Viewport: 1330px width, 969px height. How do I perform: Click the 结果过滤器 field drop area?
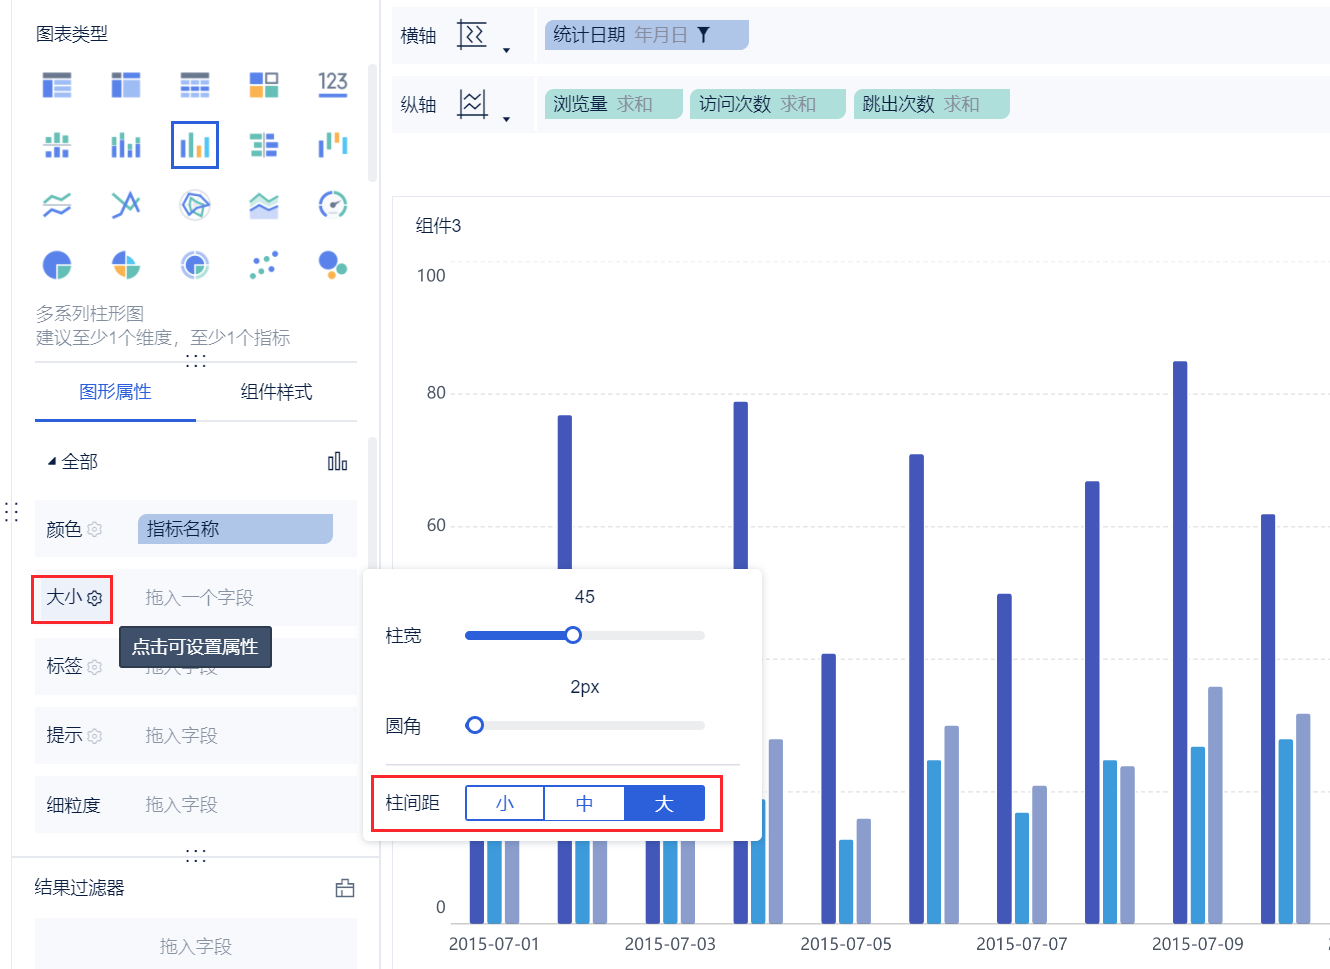click(x=196, y=945)
